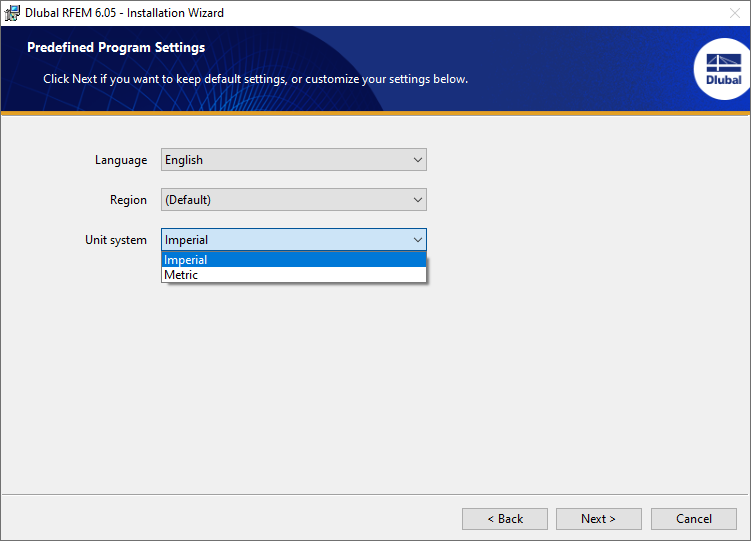Close the Installation Wizard window

click(x=735, y=13)
